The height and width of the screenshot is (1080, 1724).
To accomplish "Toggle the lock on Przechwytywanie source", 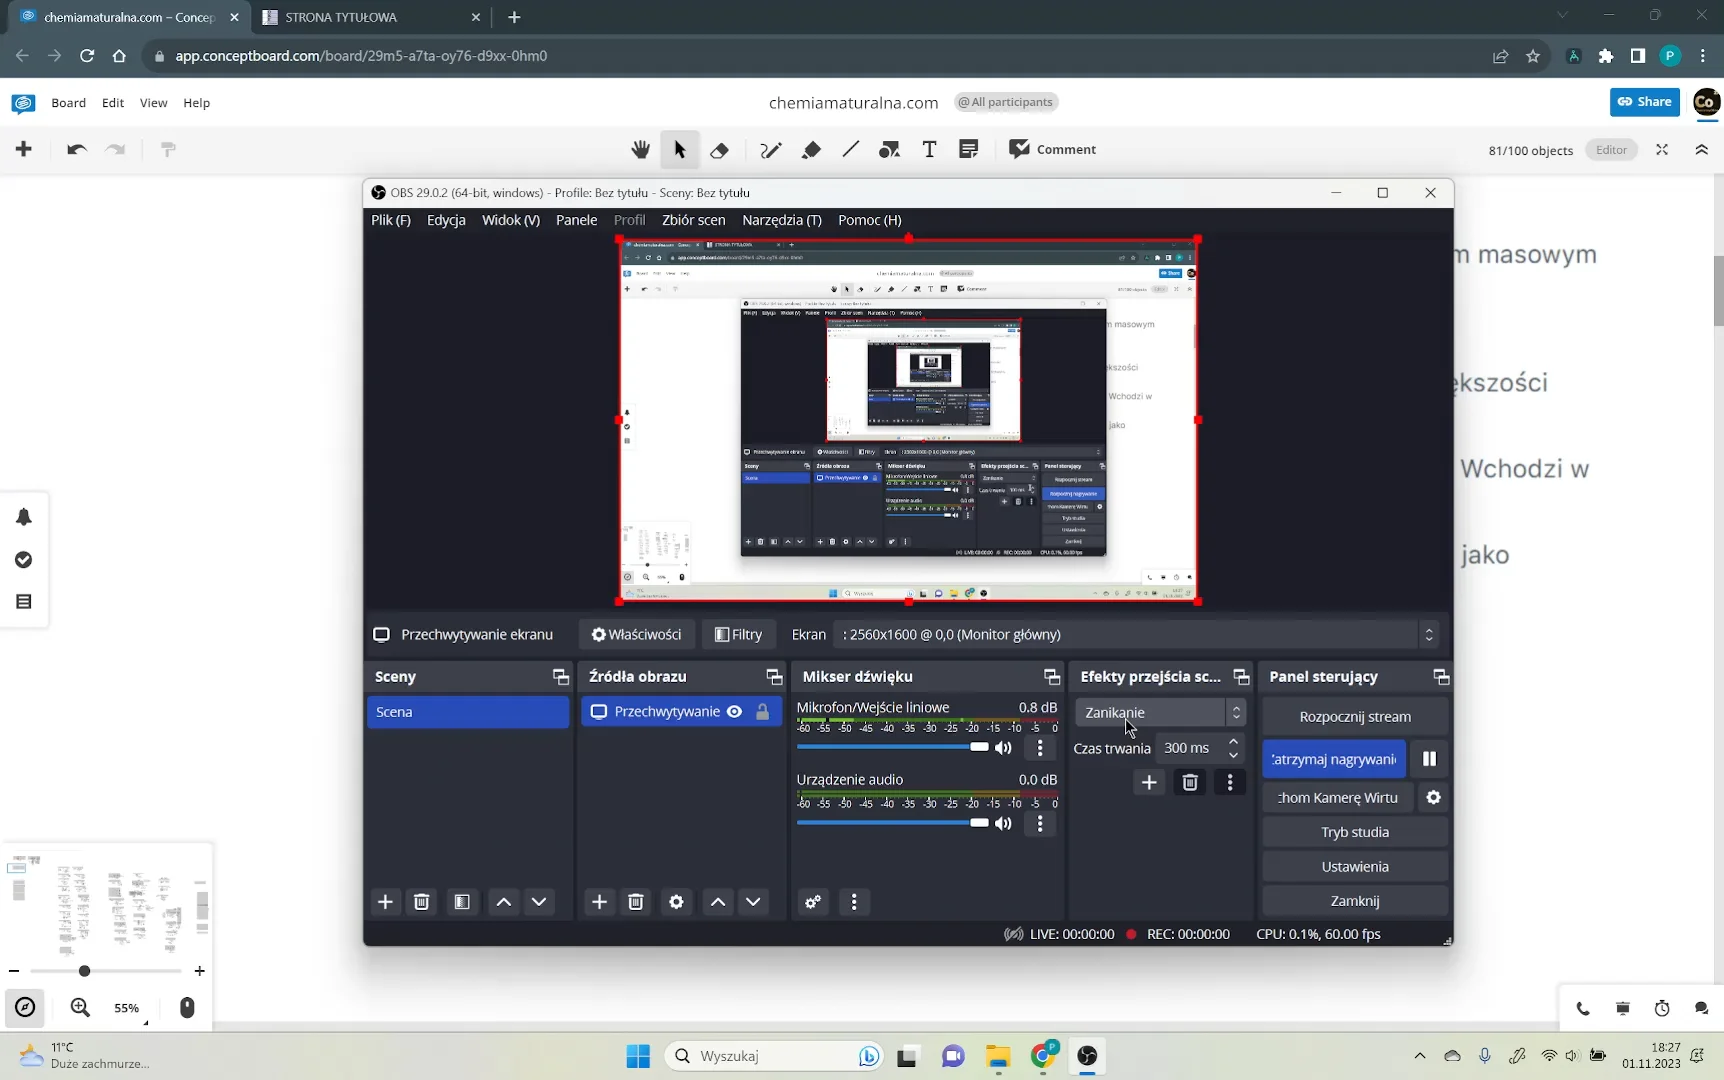I will pos(762,712).
